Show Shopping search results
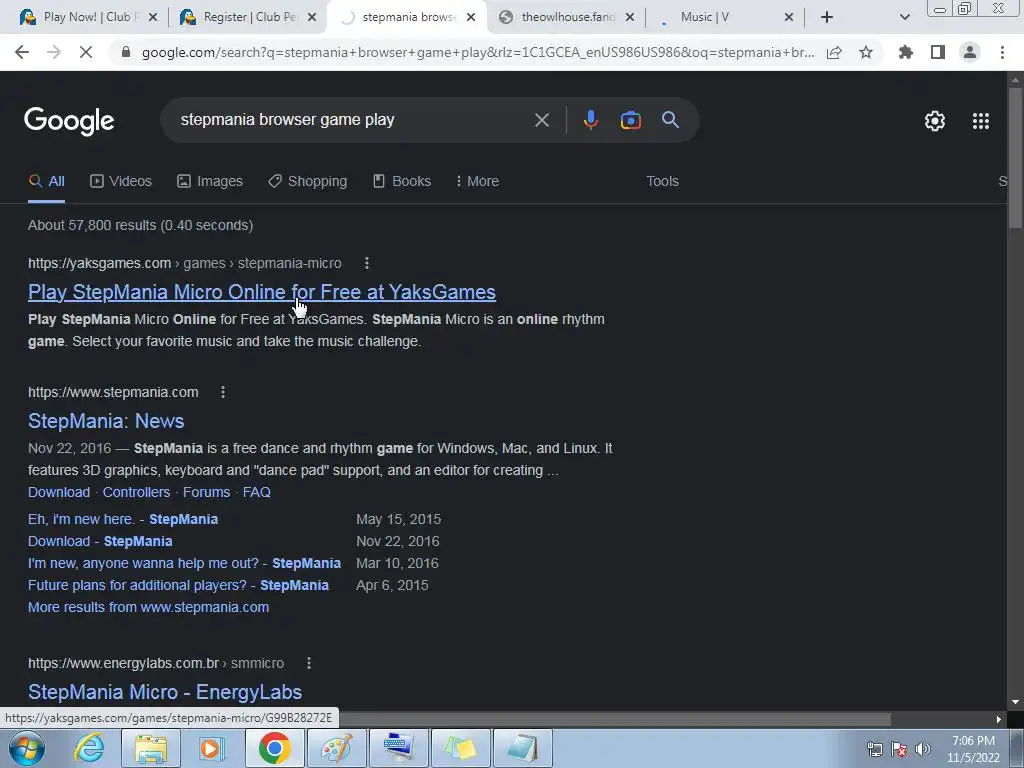The height and width of the screenshot is (768, 1024). point(308,182)
